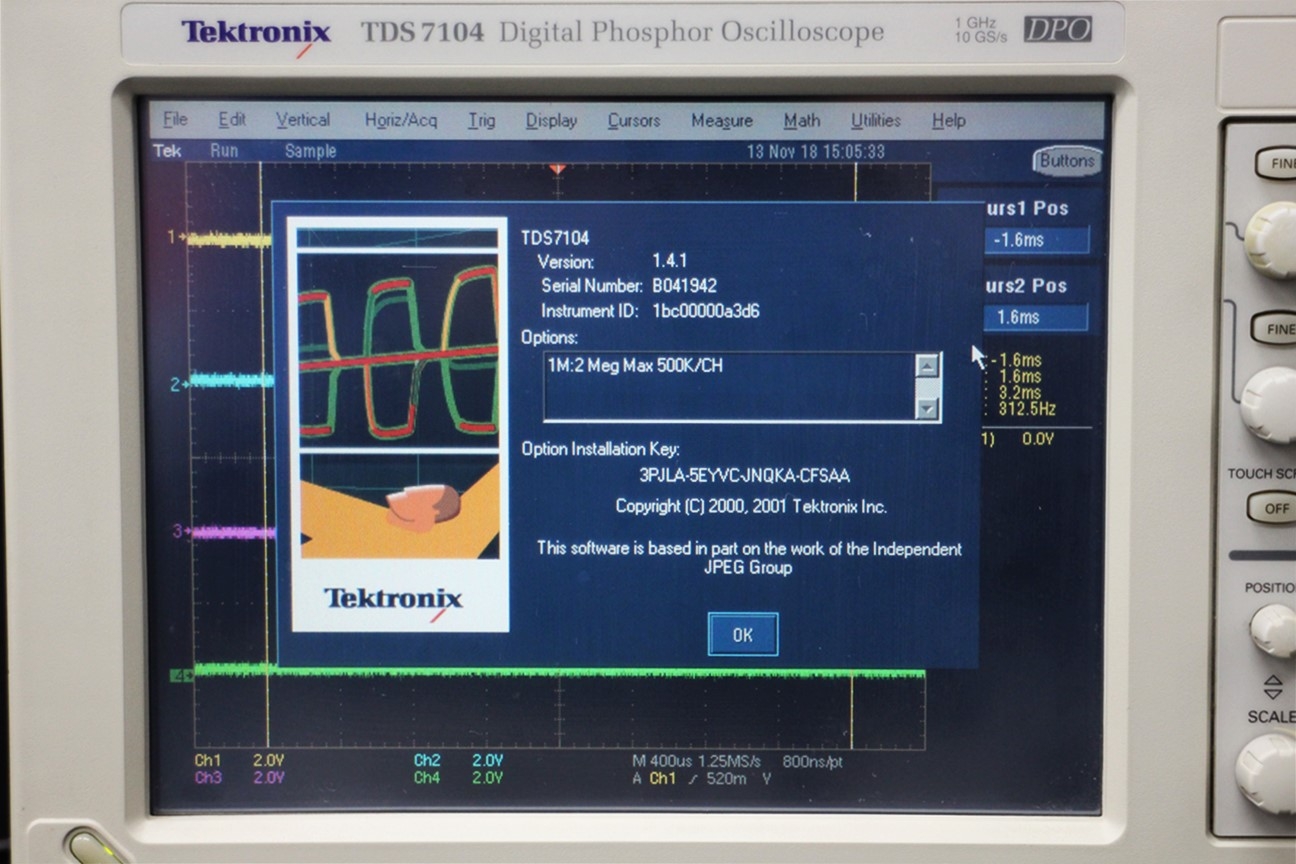Click the Copyright (C) 2000, 2001 Tektronix line
The height and width of the screenshot is (864, 1296).
[x=751, y=507]
